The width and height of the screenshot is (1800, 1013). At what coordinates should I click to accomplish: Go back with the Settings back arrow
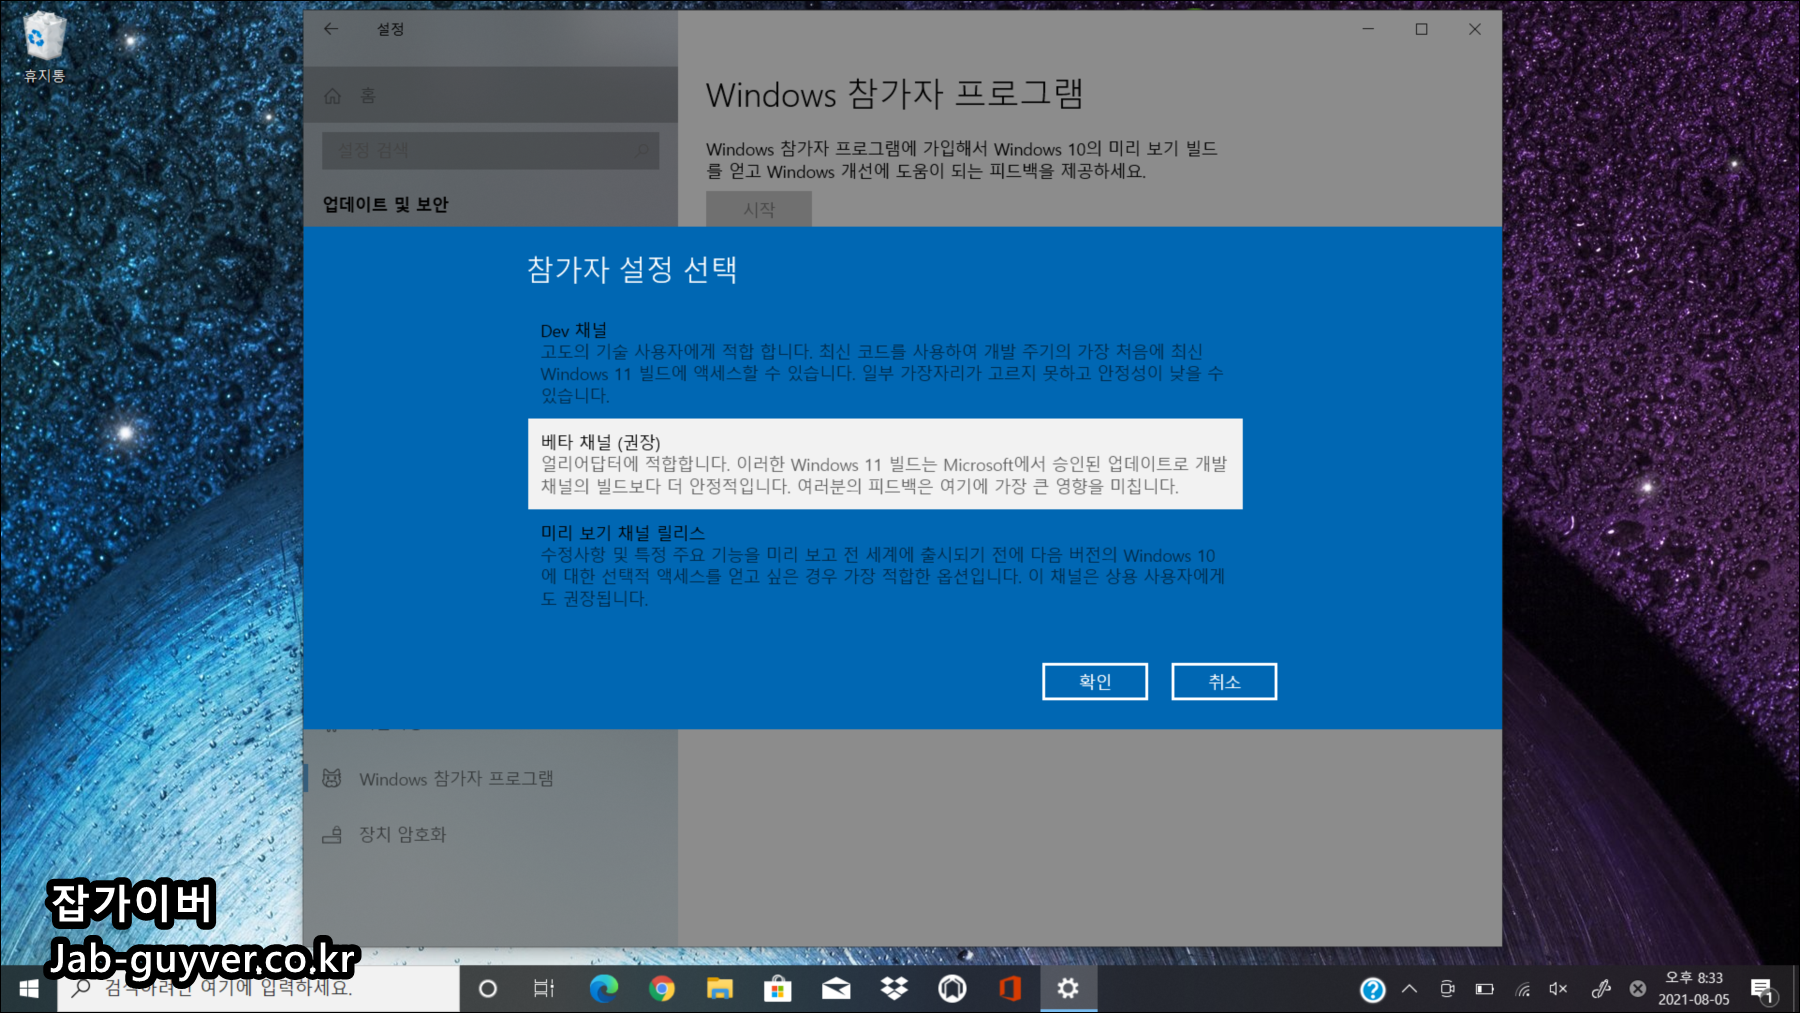coord(331,29)
